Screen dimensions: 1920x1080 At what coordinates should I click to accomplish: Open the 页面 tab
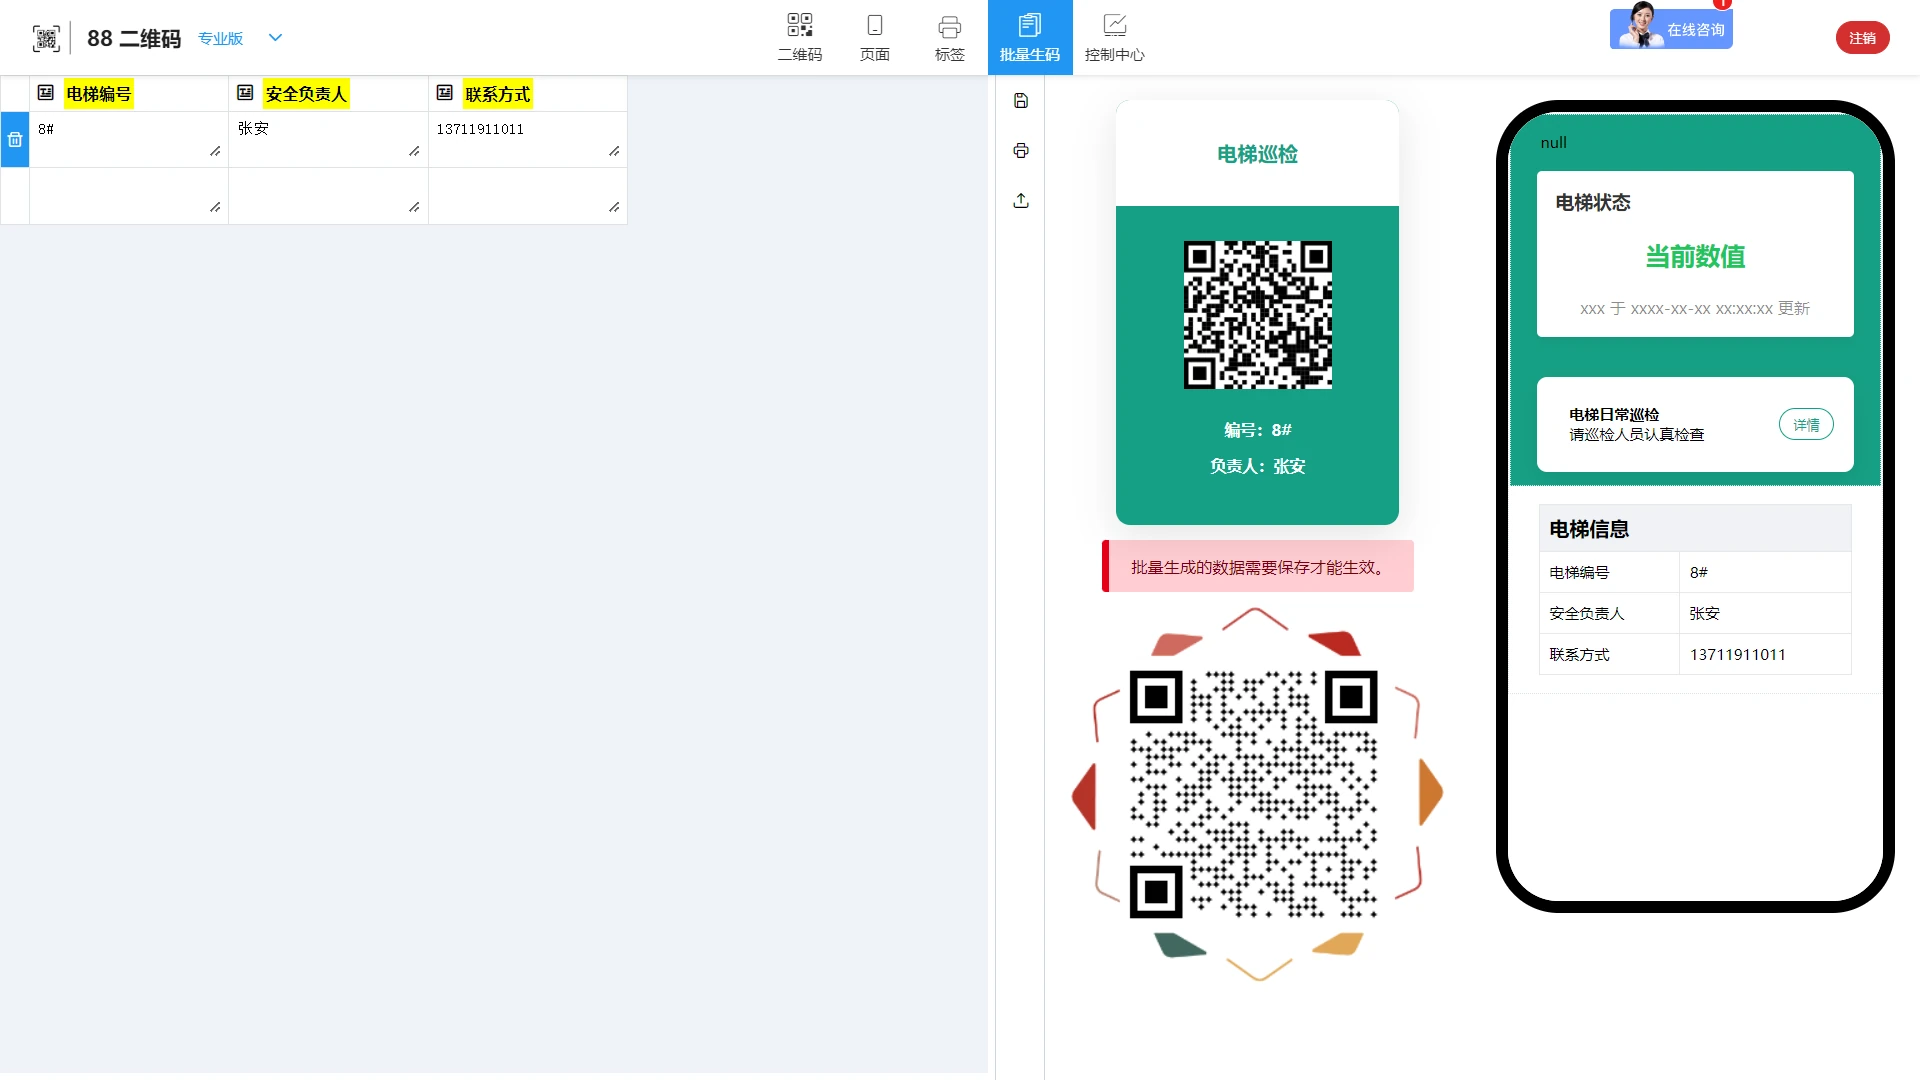[875, 37]
